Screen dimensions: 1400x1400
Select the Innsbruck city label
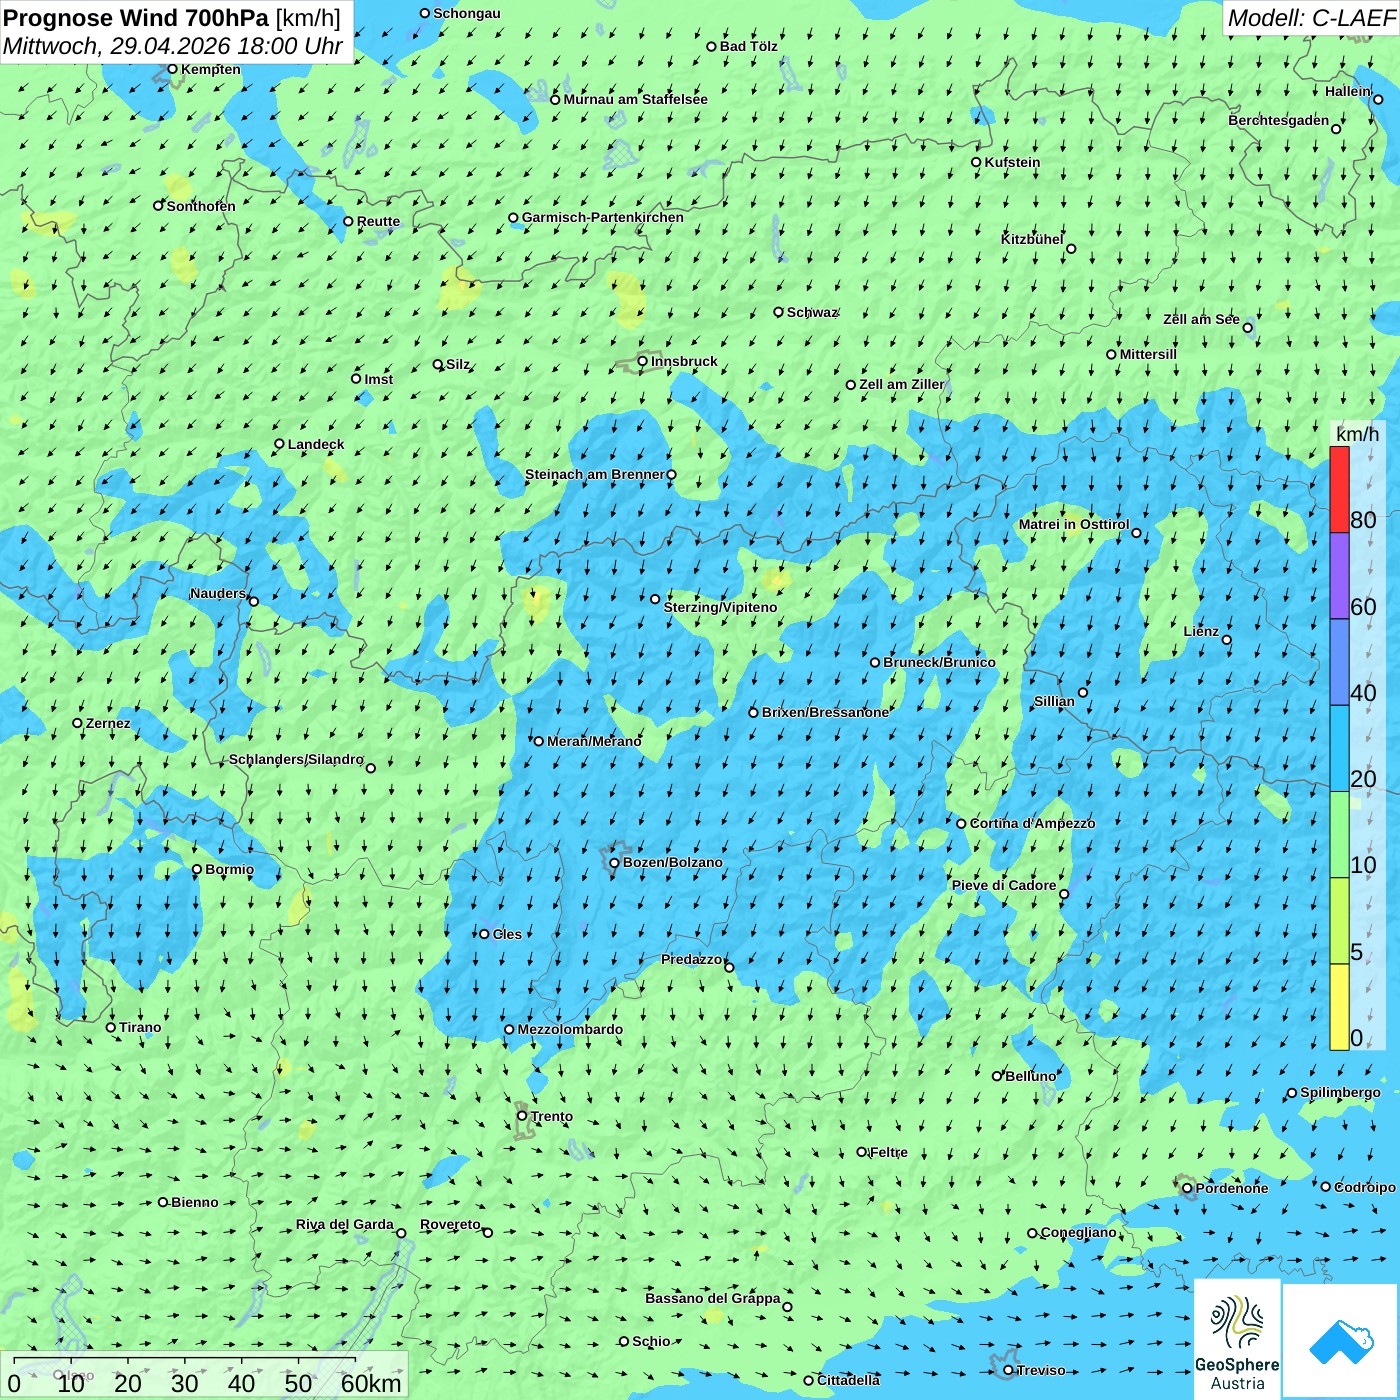(x=684, y=361)
